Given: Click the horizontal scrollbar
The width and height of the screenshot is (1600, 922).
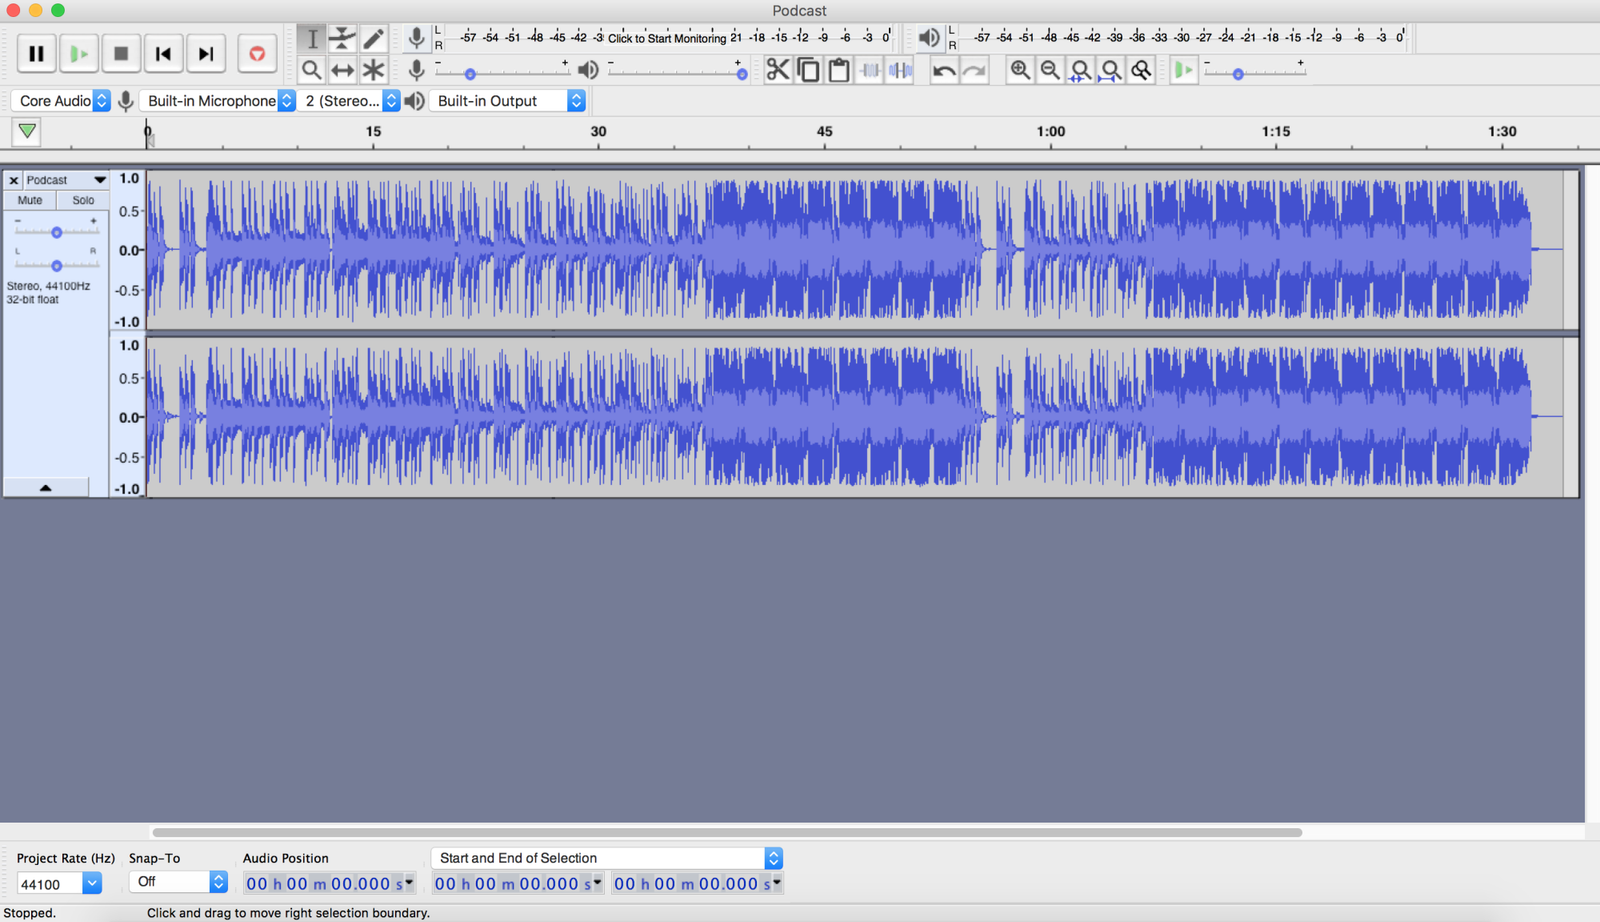Looking at the screenshot, I should pyautogui.click(x=727, y=832).
